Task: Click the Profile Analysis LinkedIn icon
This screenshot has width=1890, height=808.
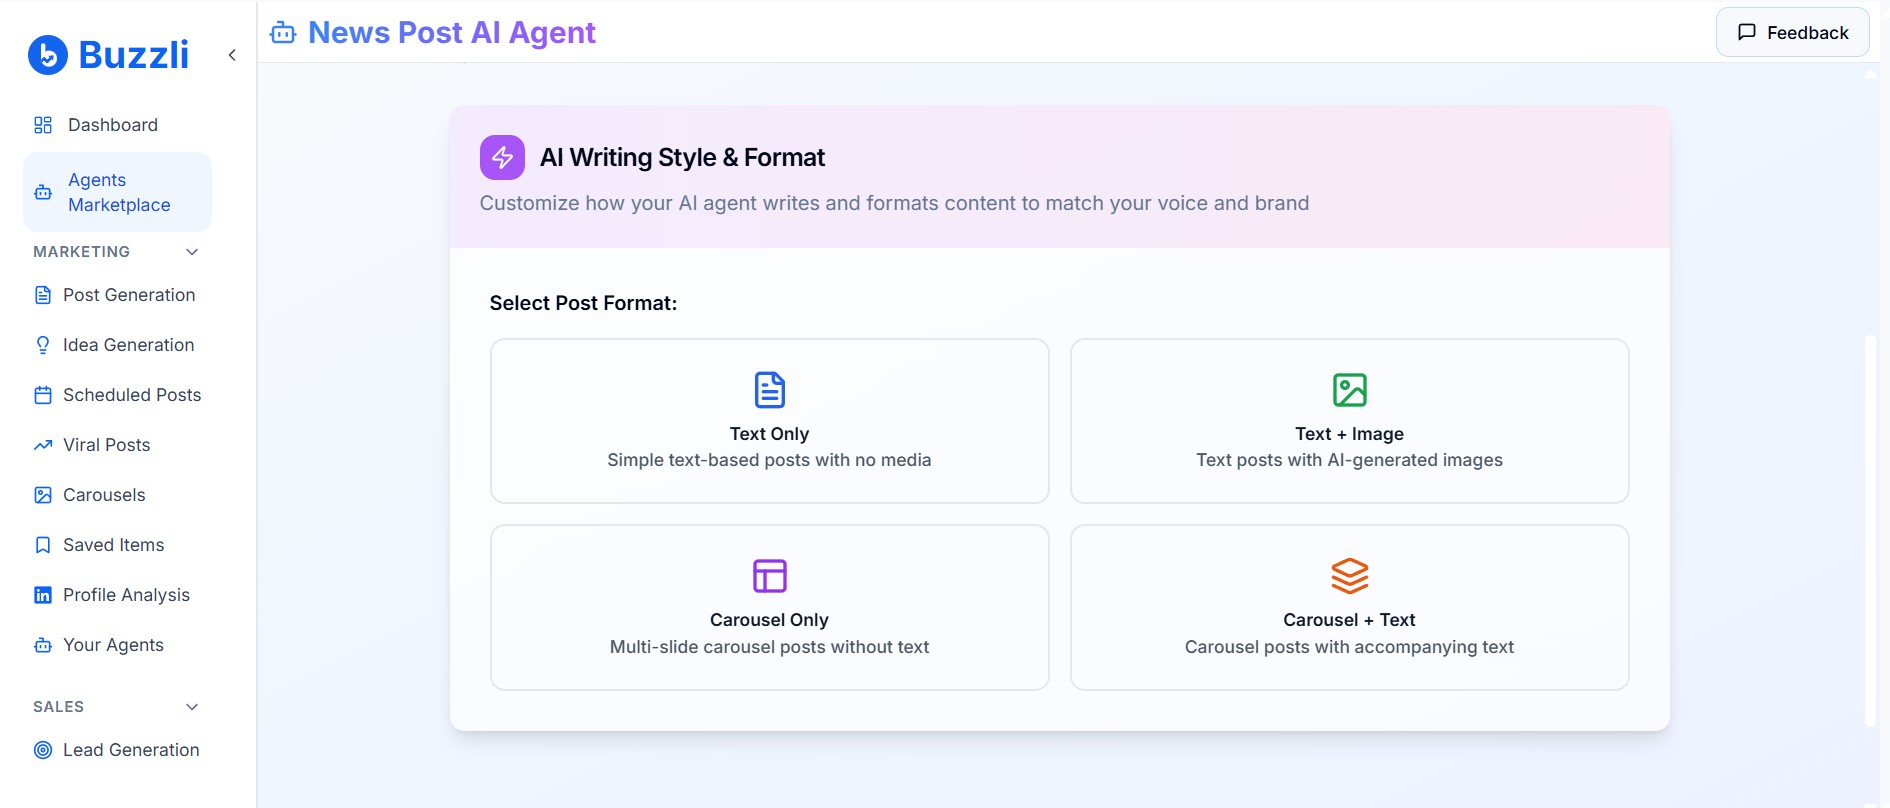Action: click(x=43, y=595)
